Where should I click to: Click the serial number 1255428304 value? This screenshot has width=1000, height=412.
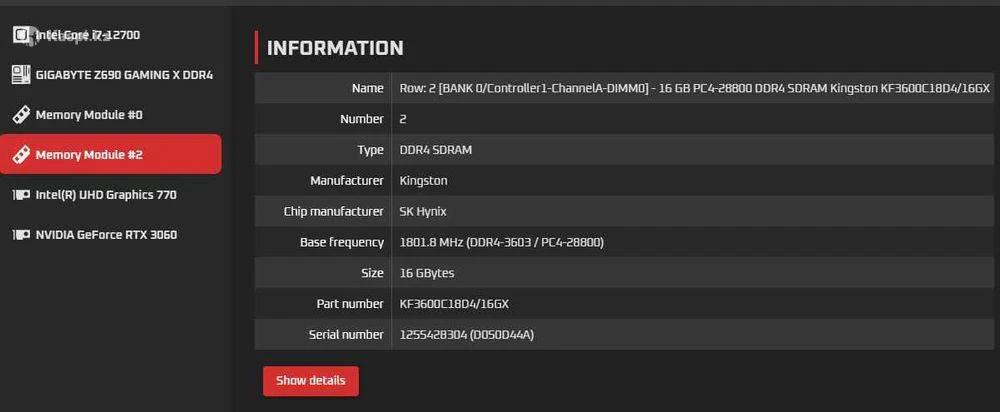467,334
